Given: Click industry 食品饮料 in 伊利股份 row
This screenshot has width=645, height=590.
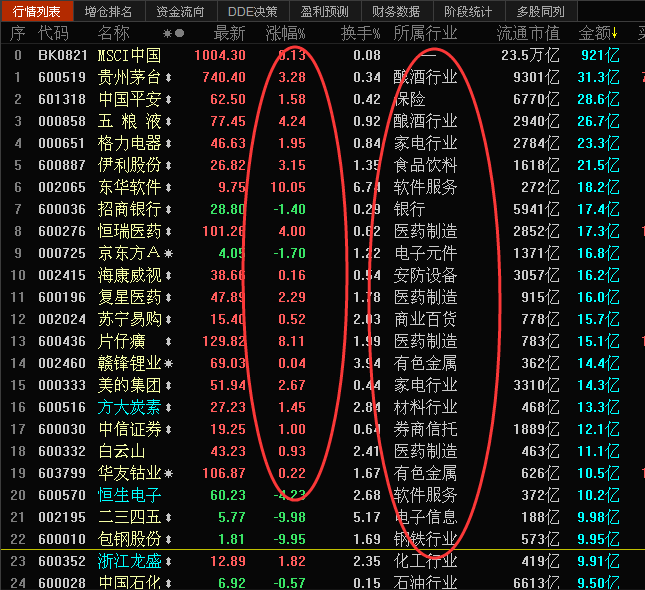Looking at the screenshot, I should pyautogui.click(x=425, y=165).
